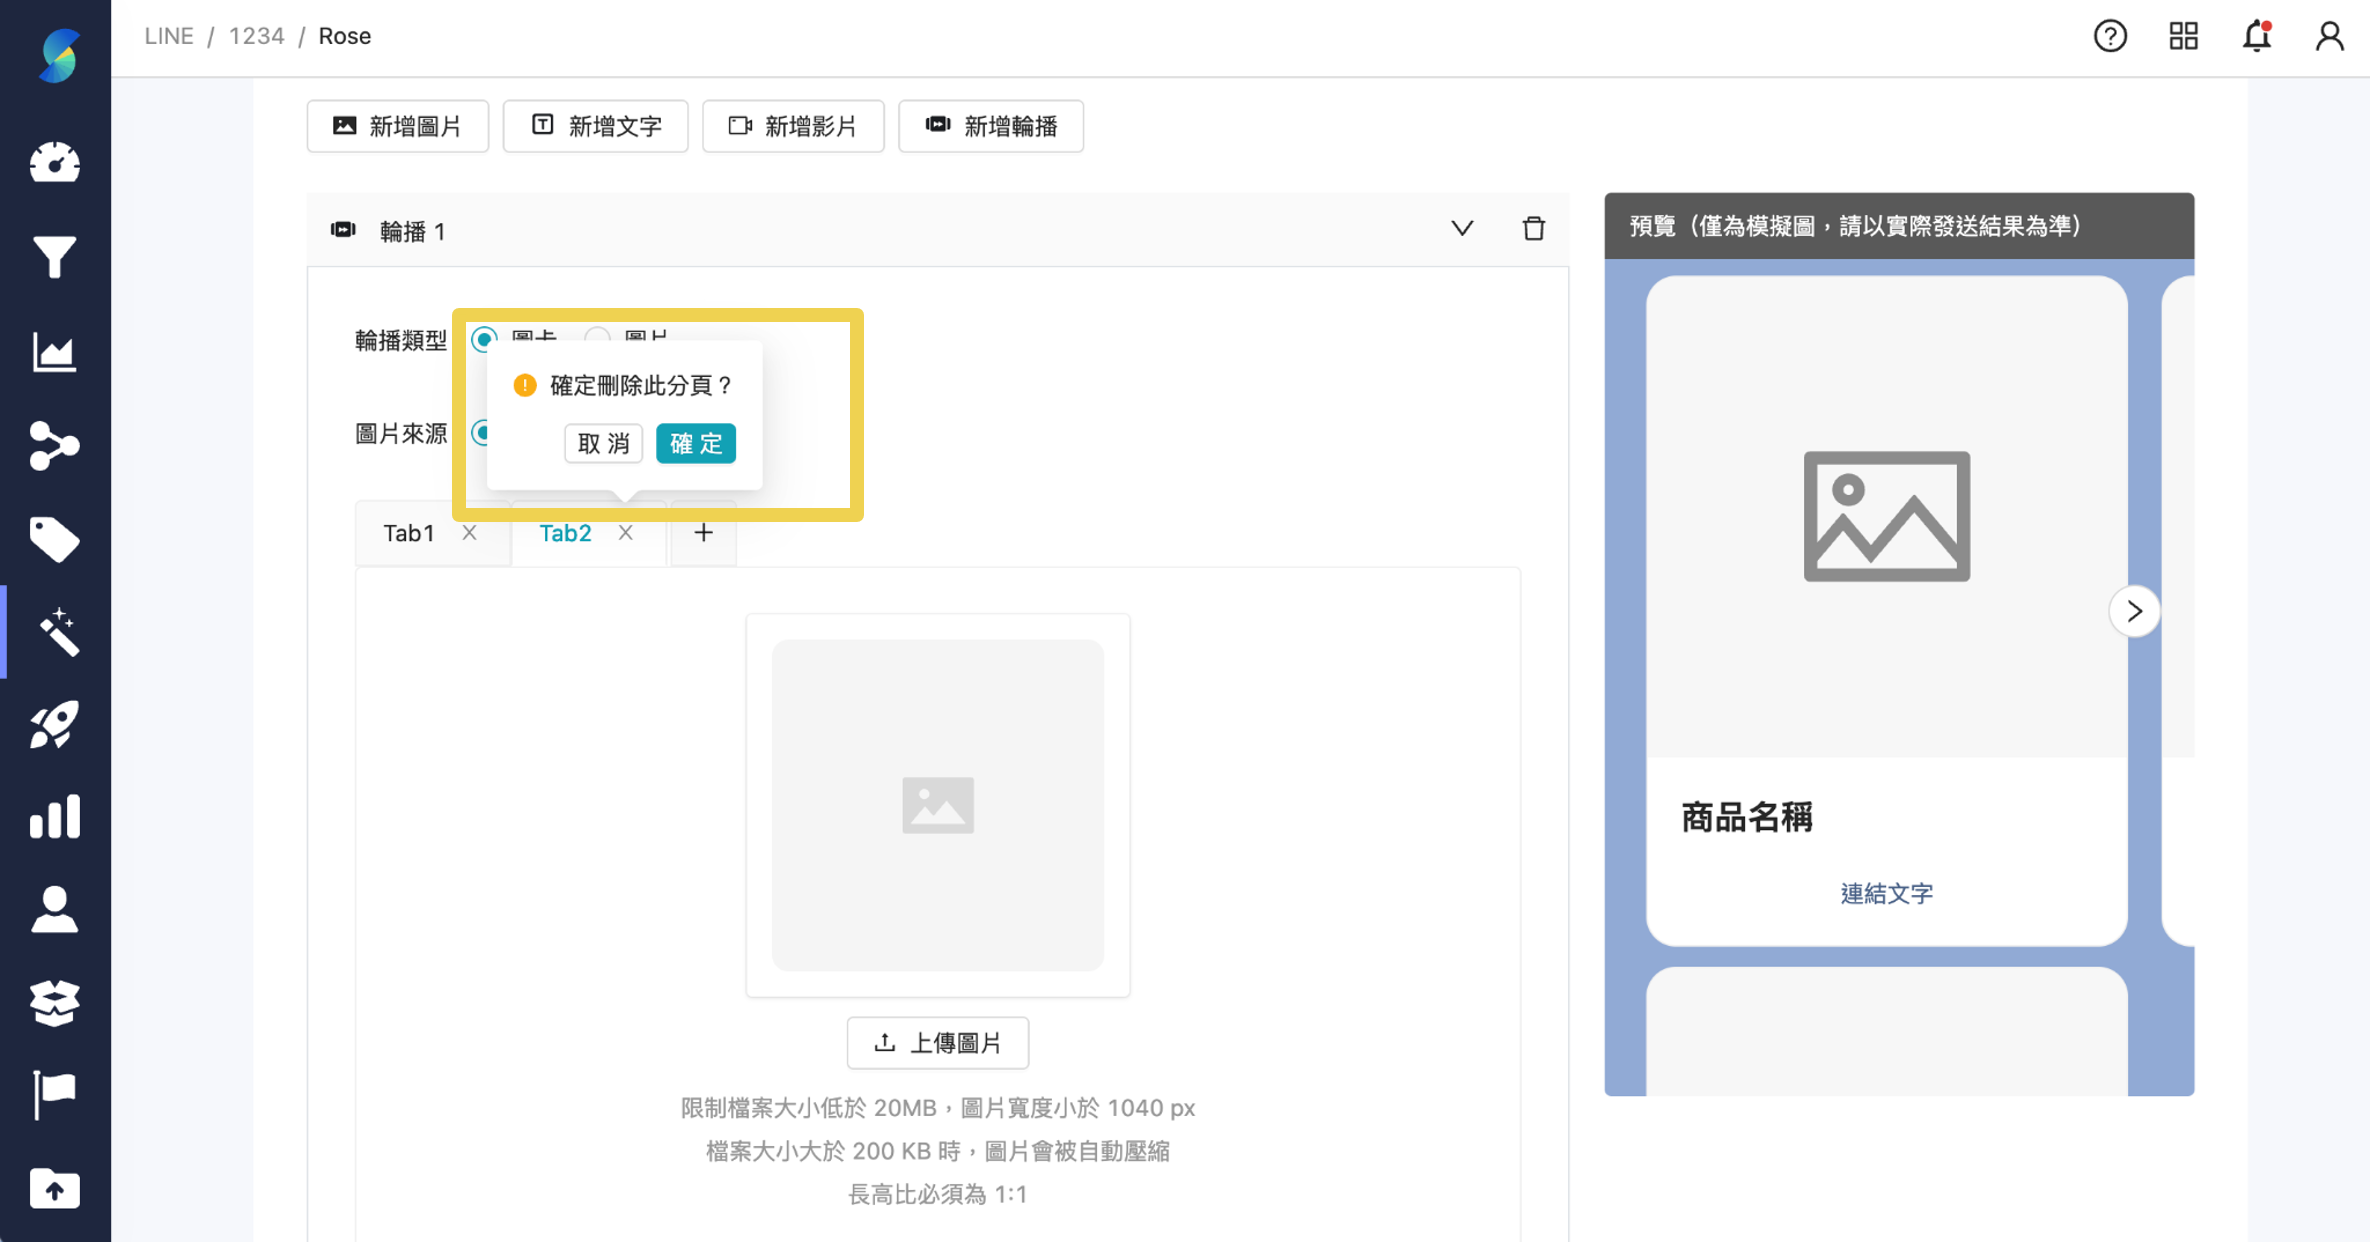
Task: Switch to the Tab1 tab
Action: (x=408, y=532)
